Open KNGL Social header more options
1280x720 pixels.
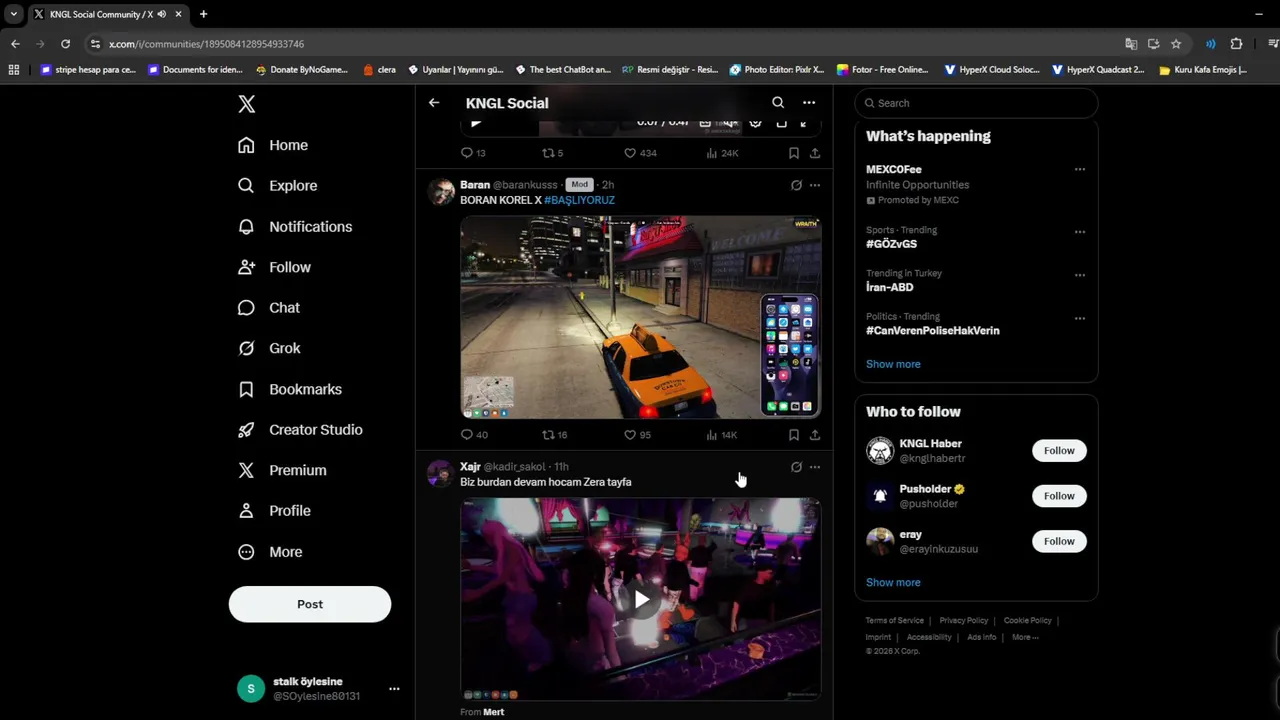[809, 103]
